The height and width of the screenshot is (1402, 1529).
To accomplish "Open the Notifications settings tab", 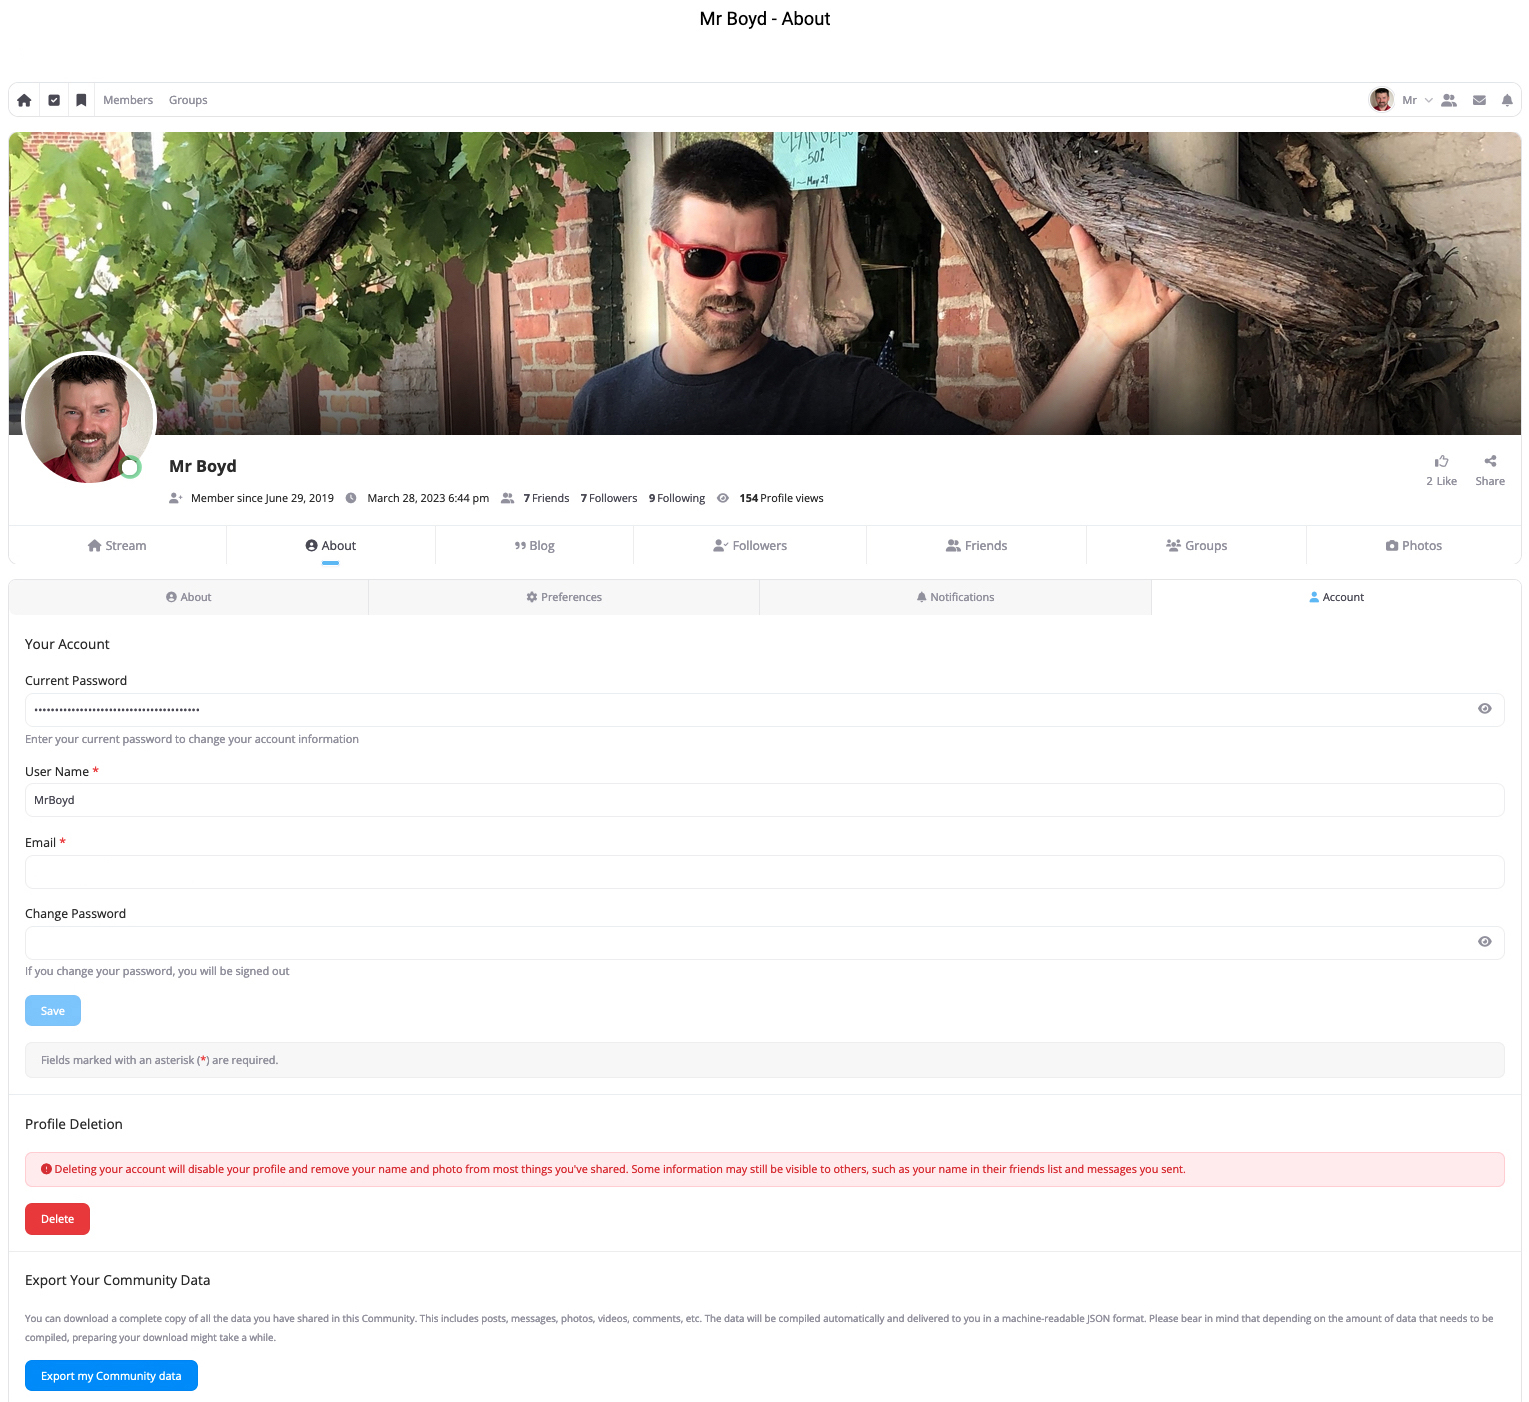I will pos(955,597).
